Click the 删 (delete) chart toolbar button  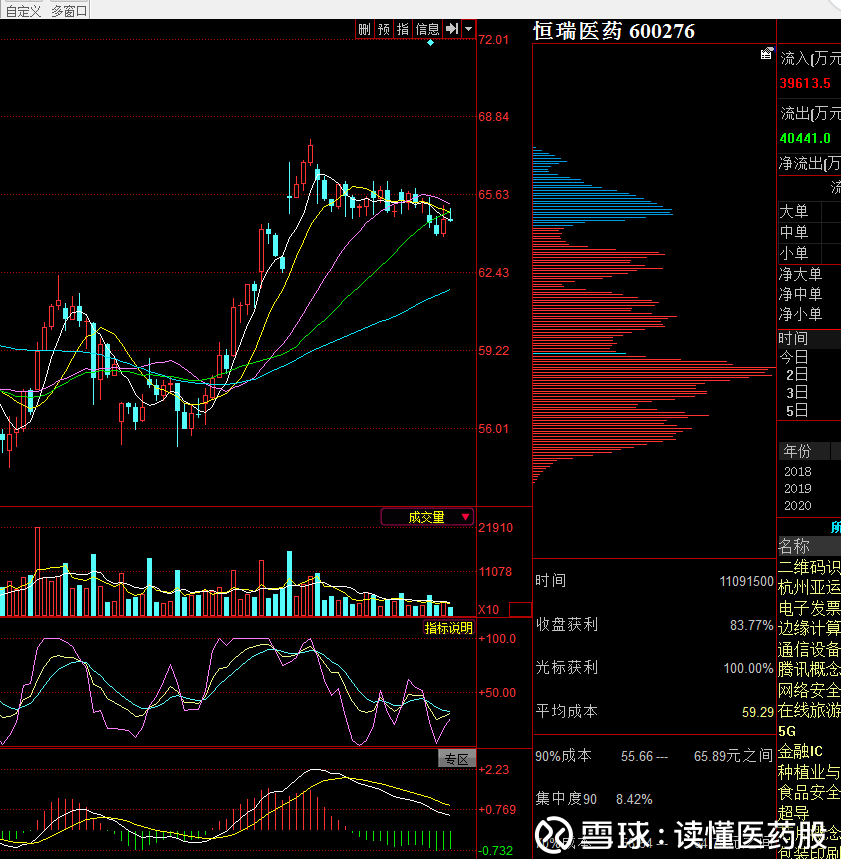tap(364, 29)
